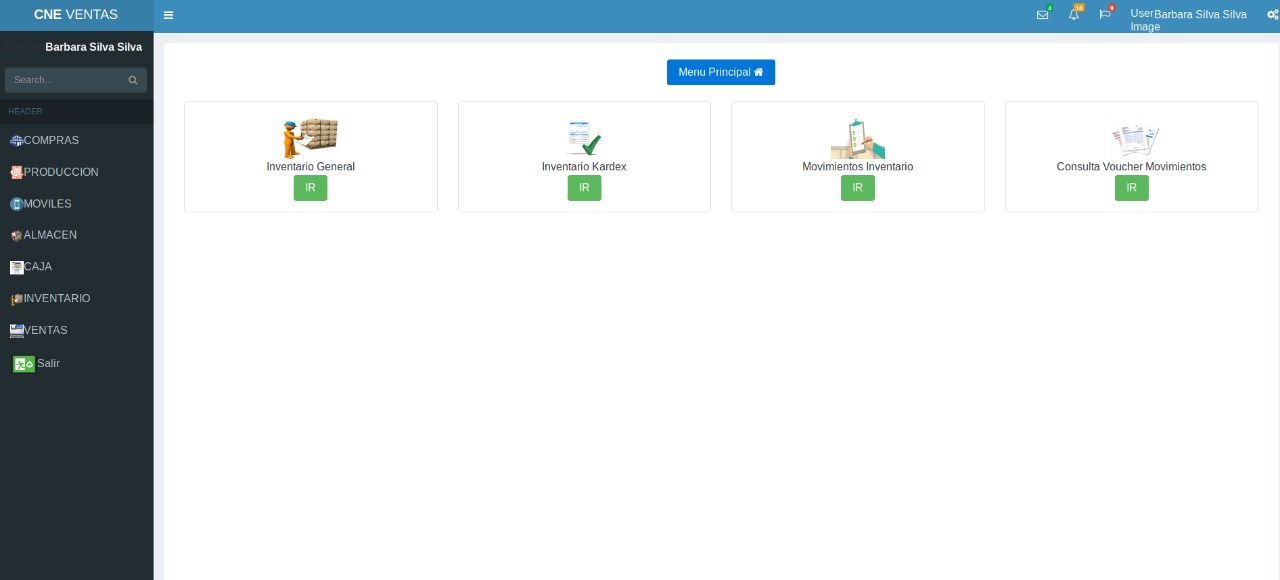Click the PRODUCCION menu icon

[16, 172]
